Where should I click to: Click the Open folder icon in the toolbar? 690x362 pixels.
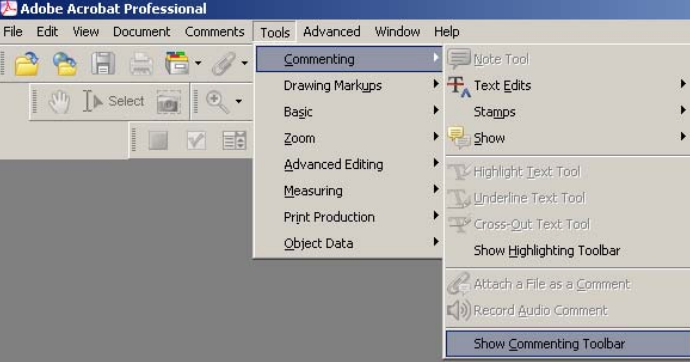point(26,64)
